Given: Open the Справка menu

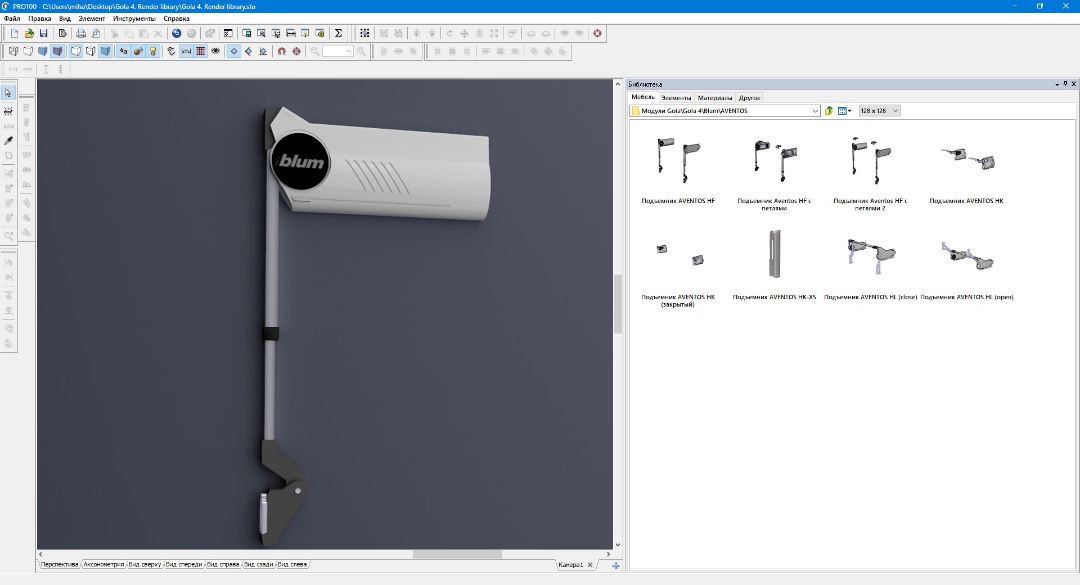Looking at the screenshot, I should coord(176,19).
